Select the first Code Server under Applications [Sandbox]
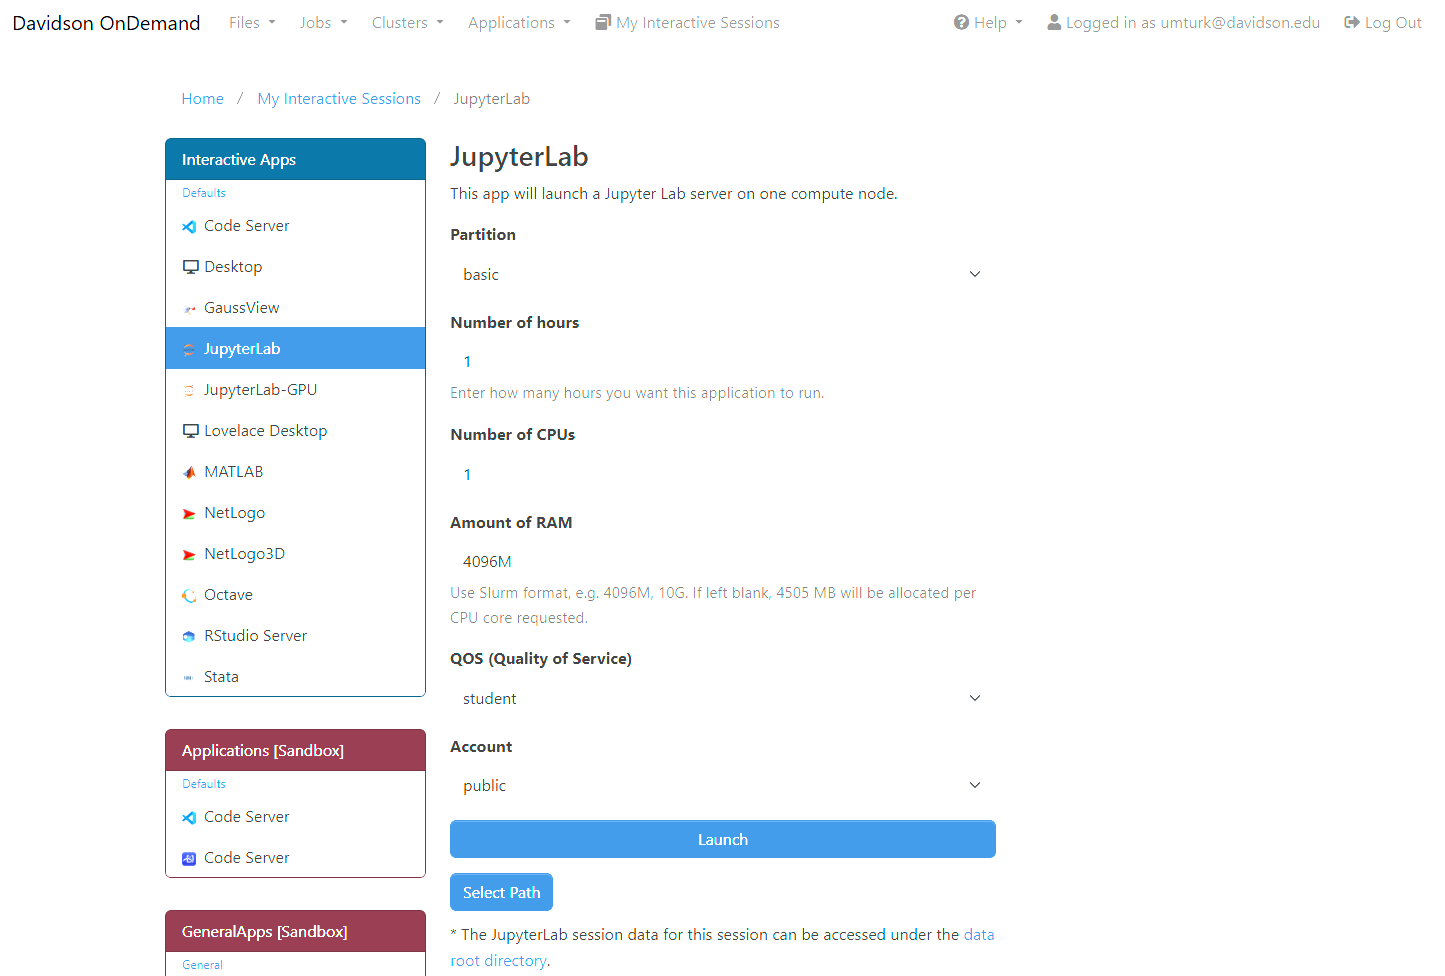1445x976 pixels. pyautogui.click(x=295, y=817)
